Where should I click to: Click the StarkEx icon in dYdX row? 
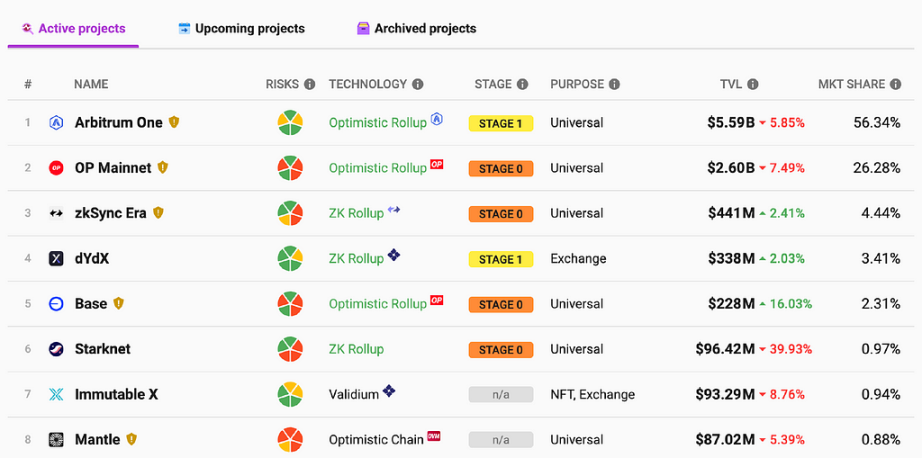pos(394,255)
